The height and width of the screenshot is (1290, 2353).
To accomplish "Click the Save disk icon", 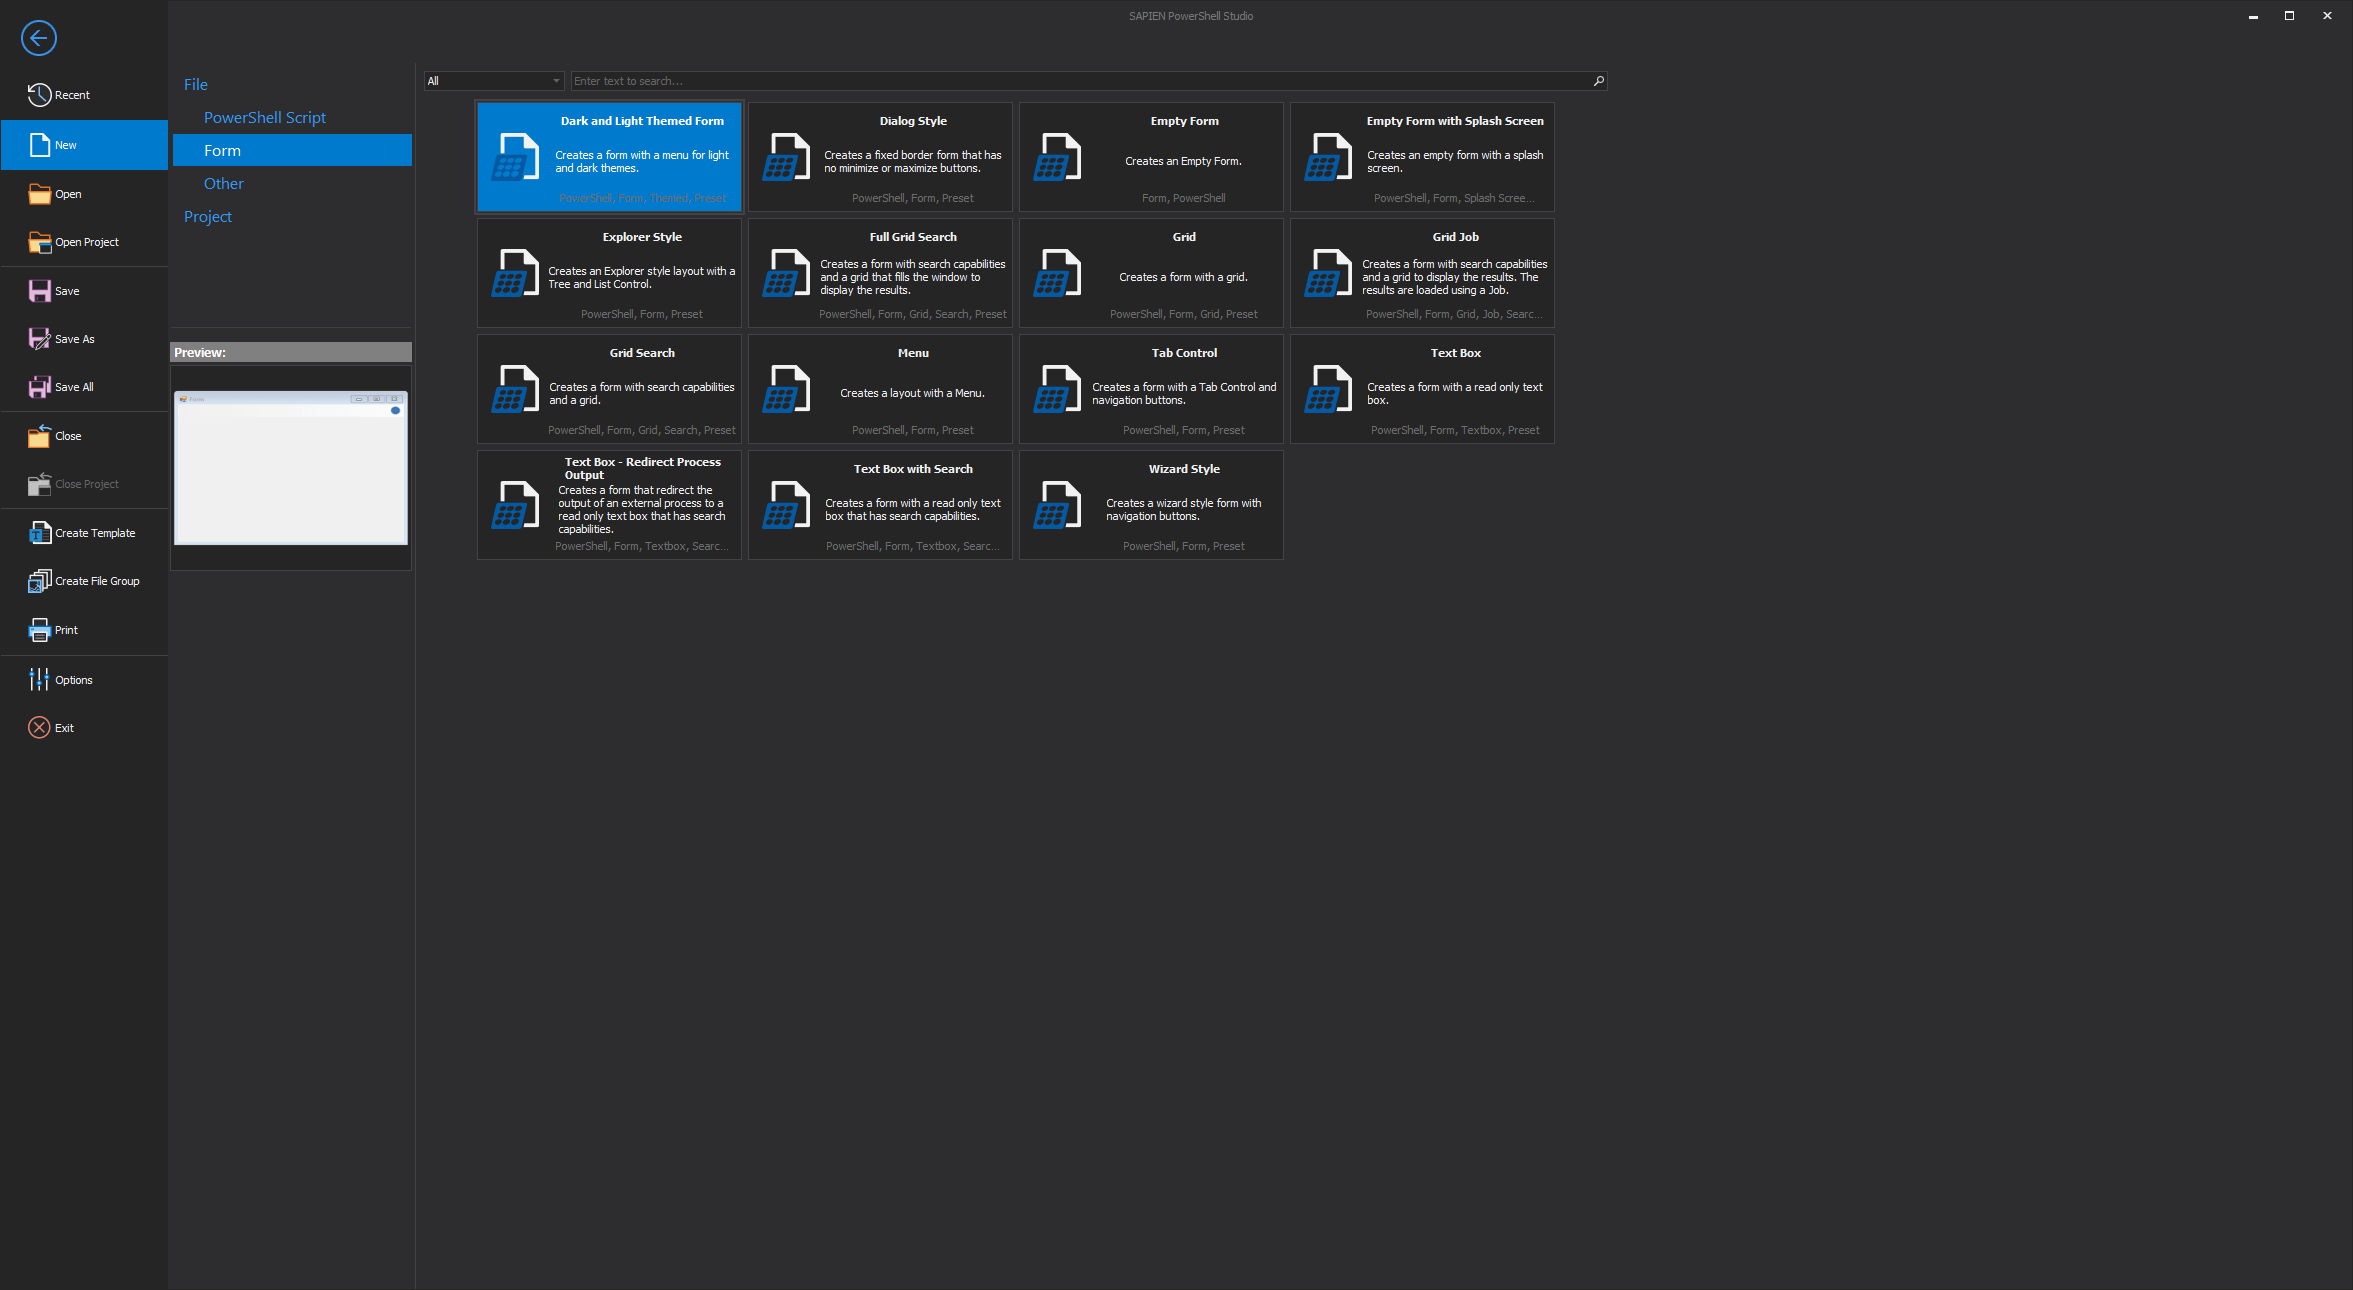I will point(39,291).
